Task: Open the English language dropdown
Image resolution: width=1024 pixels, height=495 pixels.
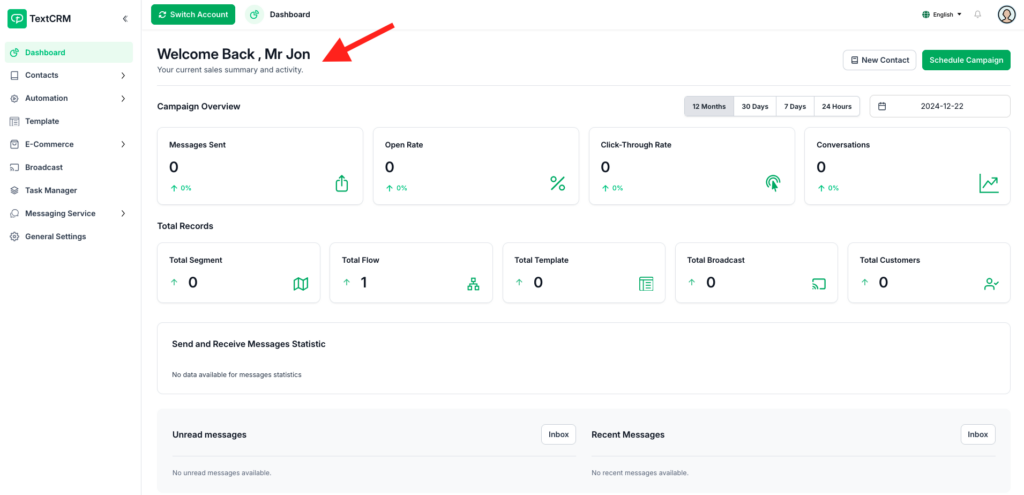Action: (x=941, y=14)
